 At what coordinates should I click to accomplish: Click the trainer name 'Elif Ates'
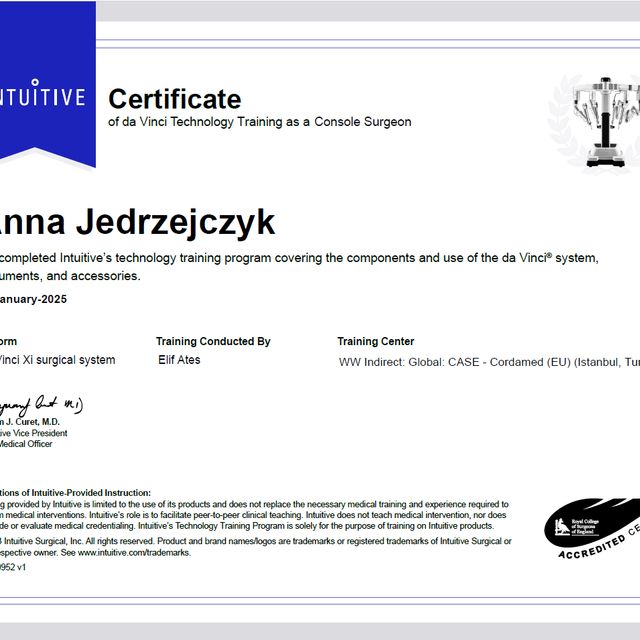179,360
